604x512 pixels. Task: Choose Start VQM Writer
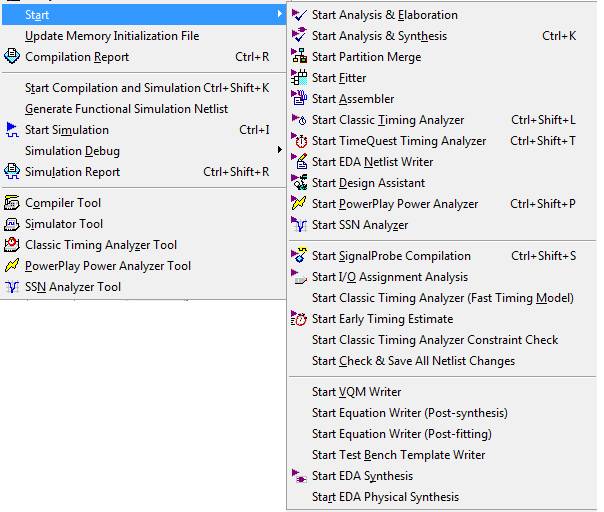click(x=356, y=392)
